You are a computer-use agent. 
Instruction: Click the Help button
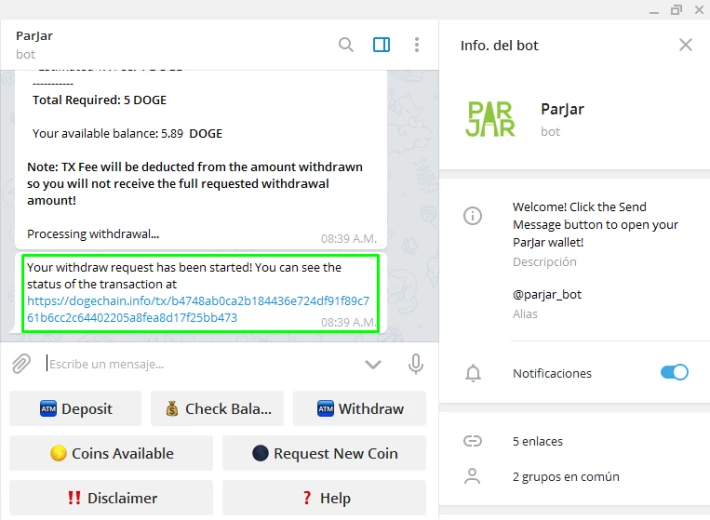324,498
